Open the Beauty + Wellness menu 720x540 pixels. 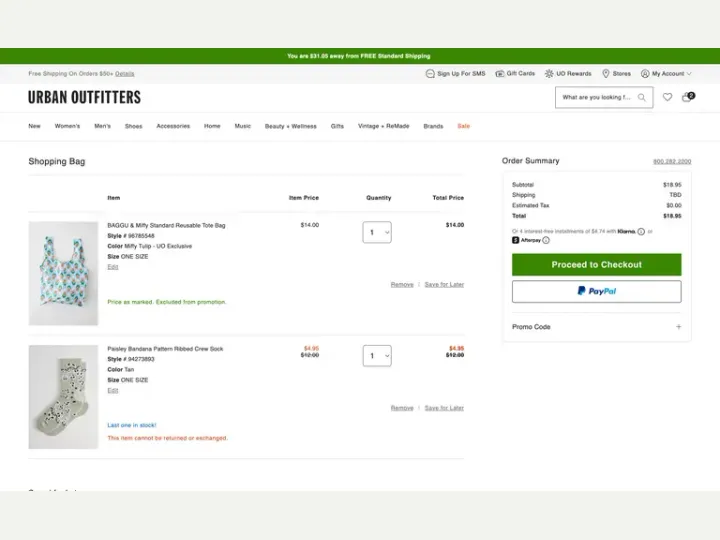point(291,126)
